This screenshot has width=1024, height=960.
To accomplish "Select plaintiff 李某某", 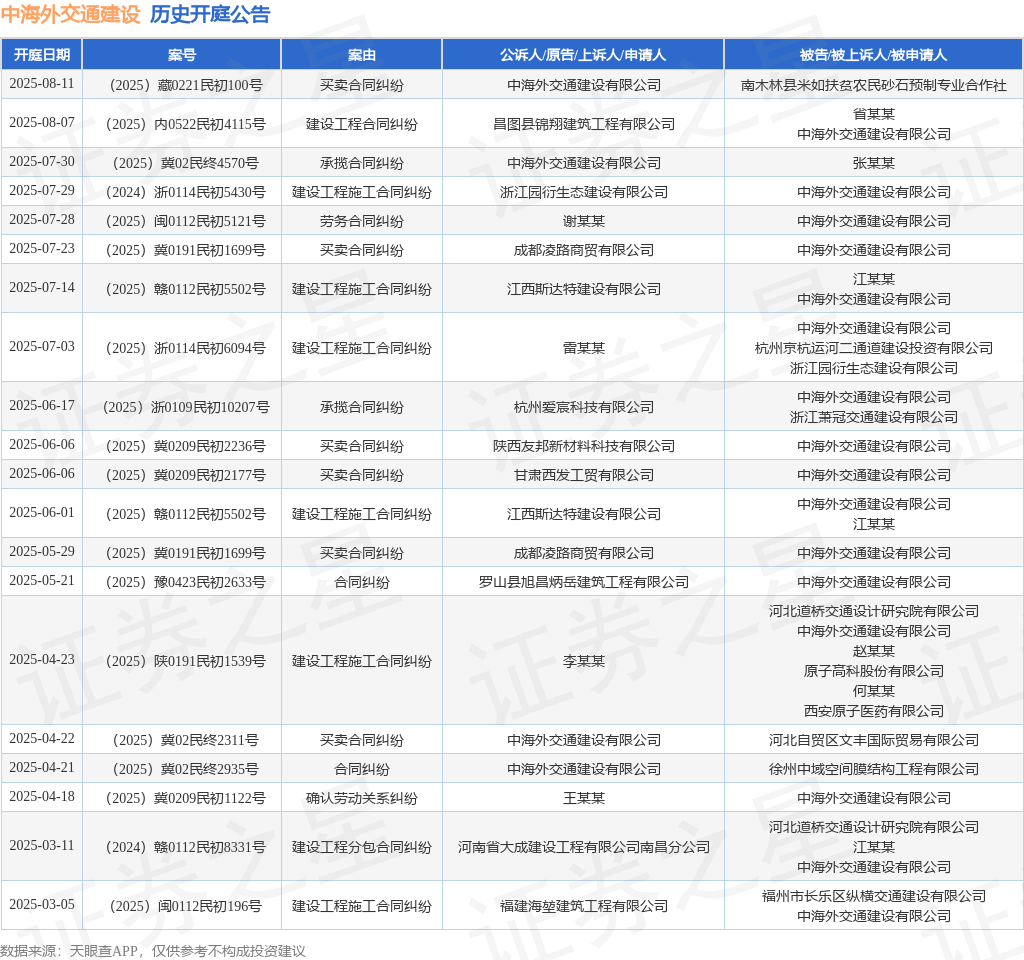I will [584, 661].
